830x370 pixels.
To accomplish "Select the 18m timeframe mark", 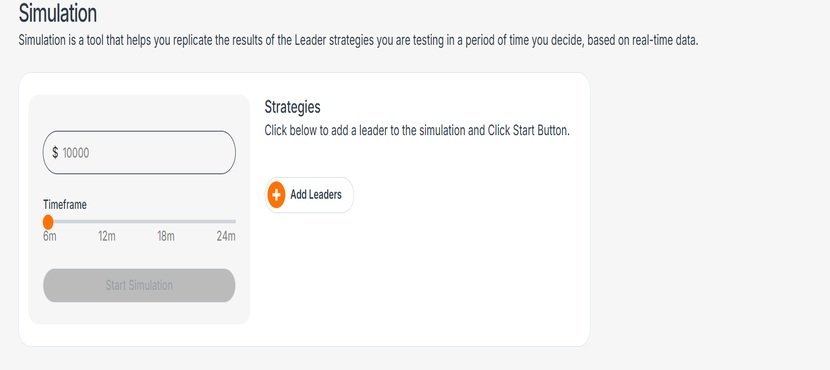I will coord(166,236).
